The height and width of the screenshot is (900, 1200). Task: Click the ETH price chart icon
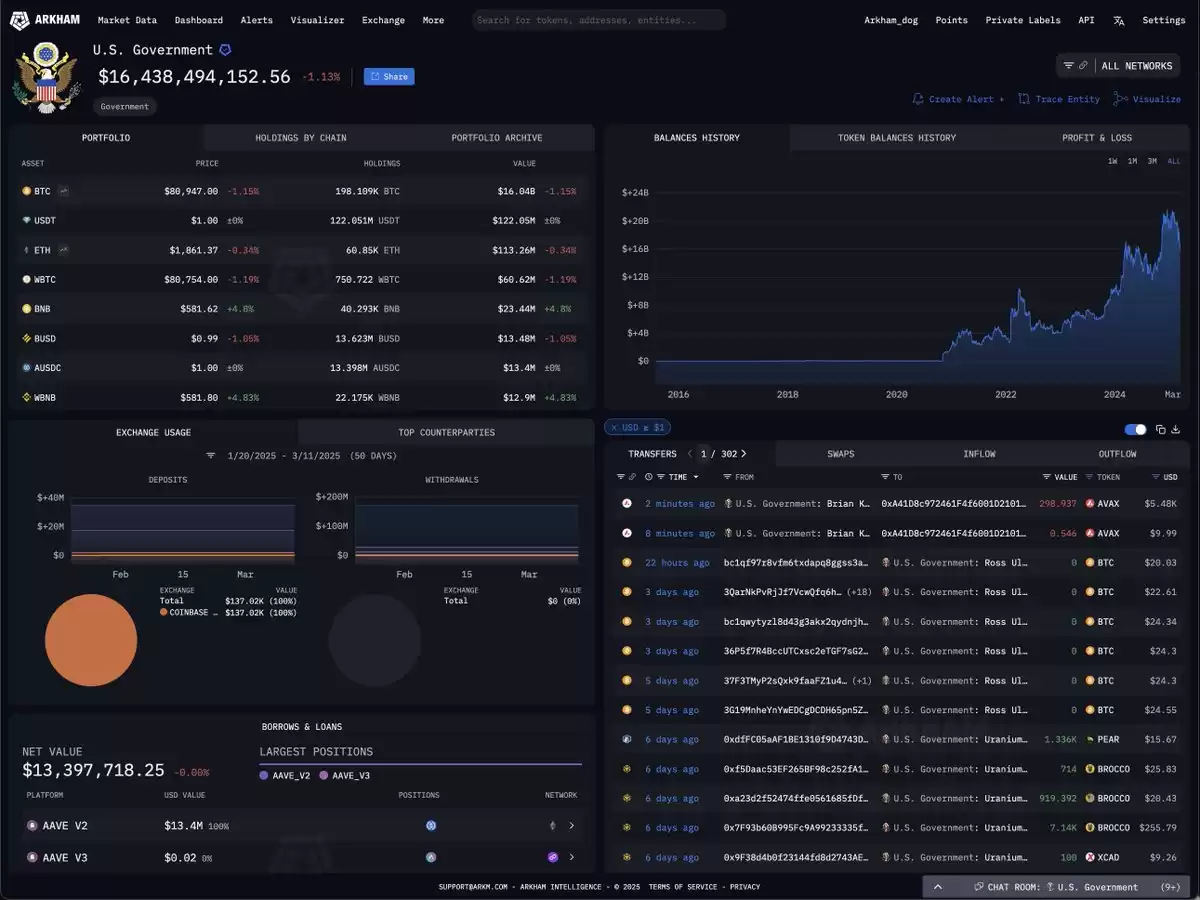pos(64,249)
